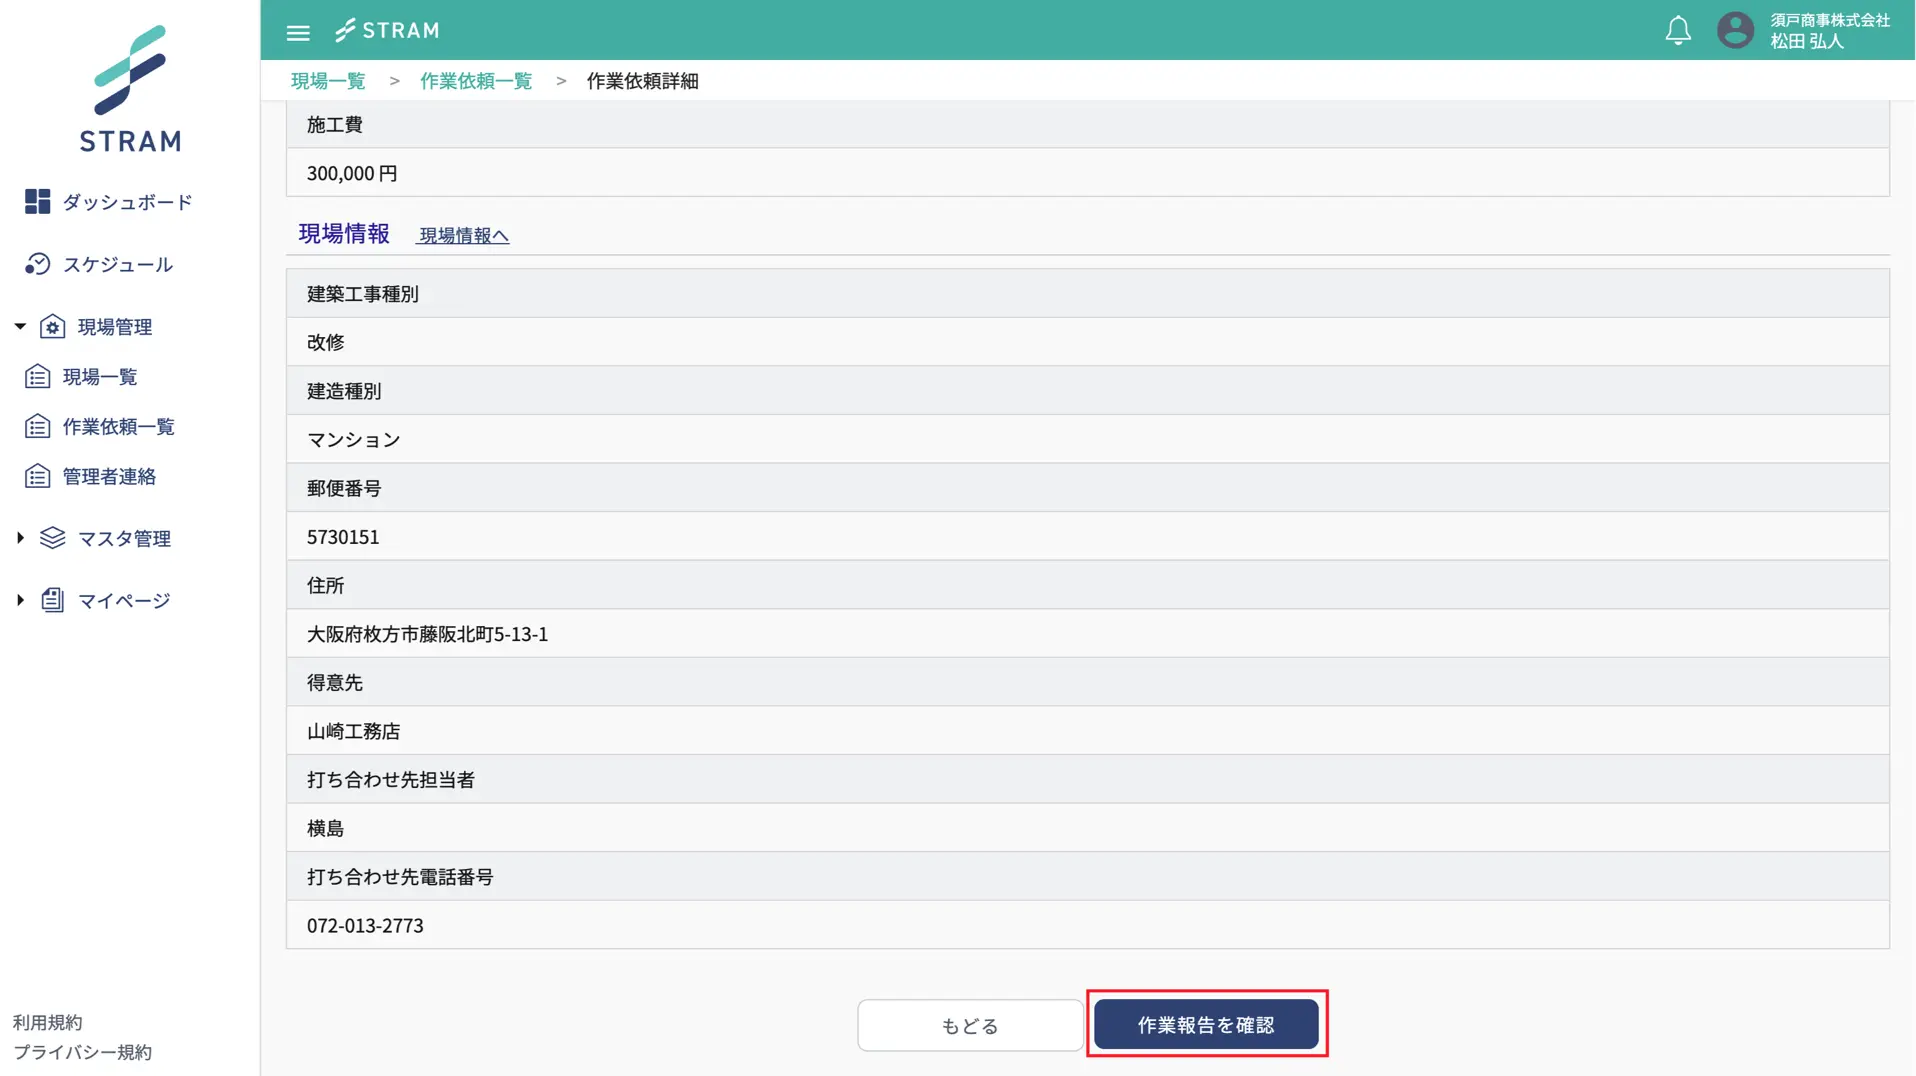Expand the マスタ管理 section arrow

[20, 538]
